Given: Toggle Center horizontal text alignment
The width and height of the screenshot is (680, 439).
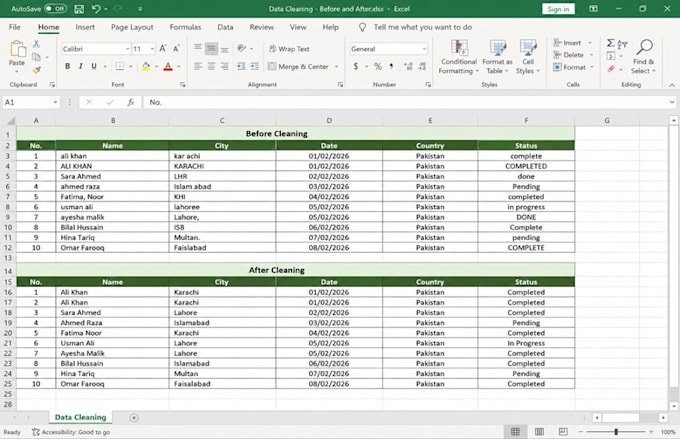Looking at the screenshot, I should [211, 66].
